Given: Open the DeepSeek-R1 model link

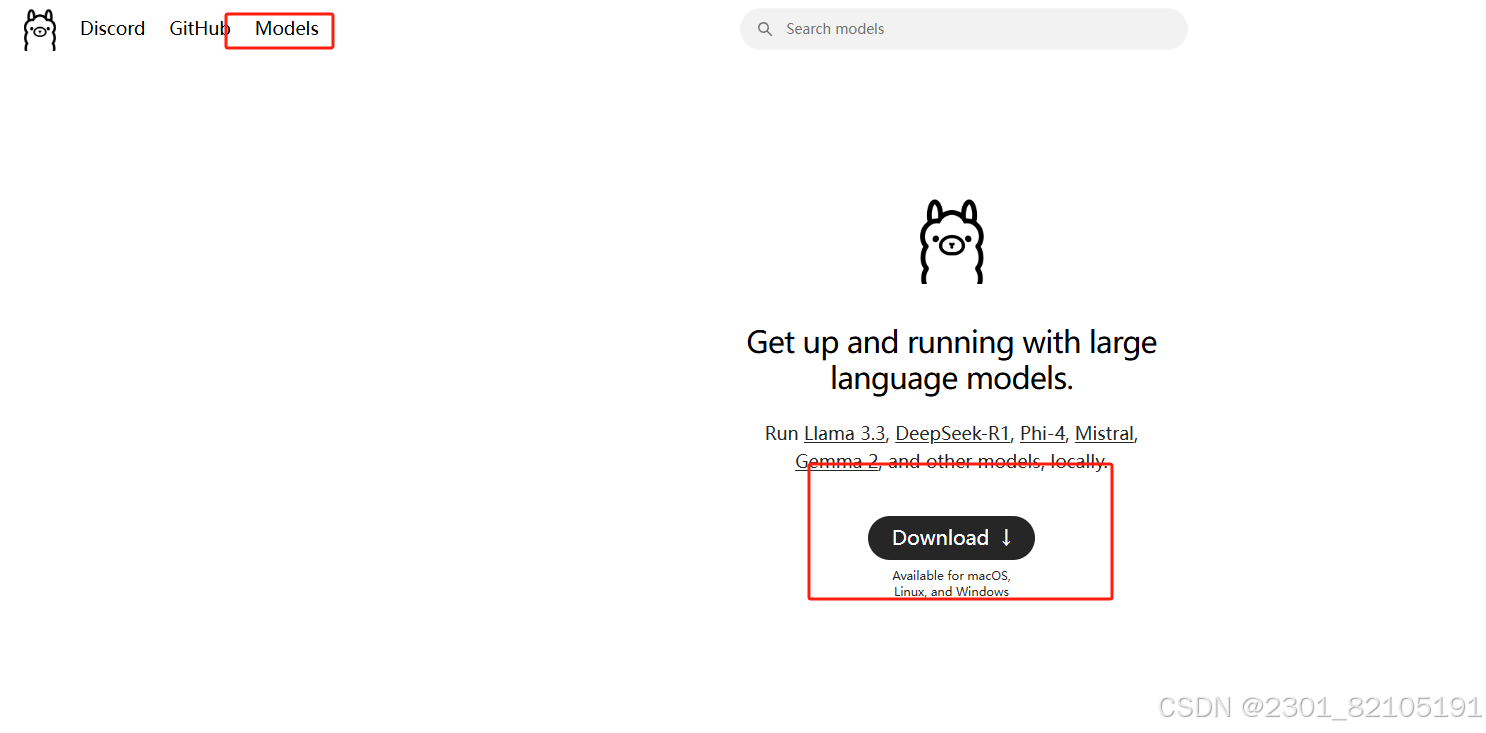Looking at the screenshot, I should click(953, 434).
